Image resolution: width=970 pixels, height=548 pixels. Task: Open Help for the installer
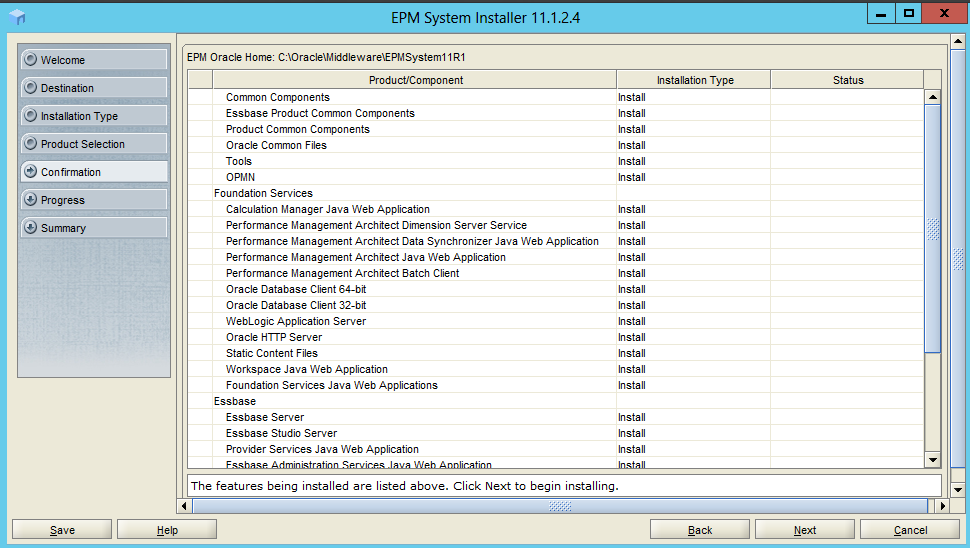(x=167, y=529)
